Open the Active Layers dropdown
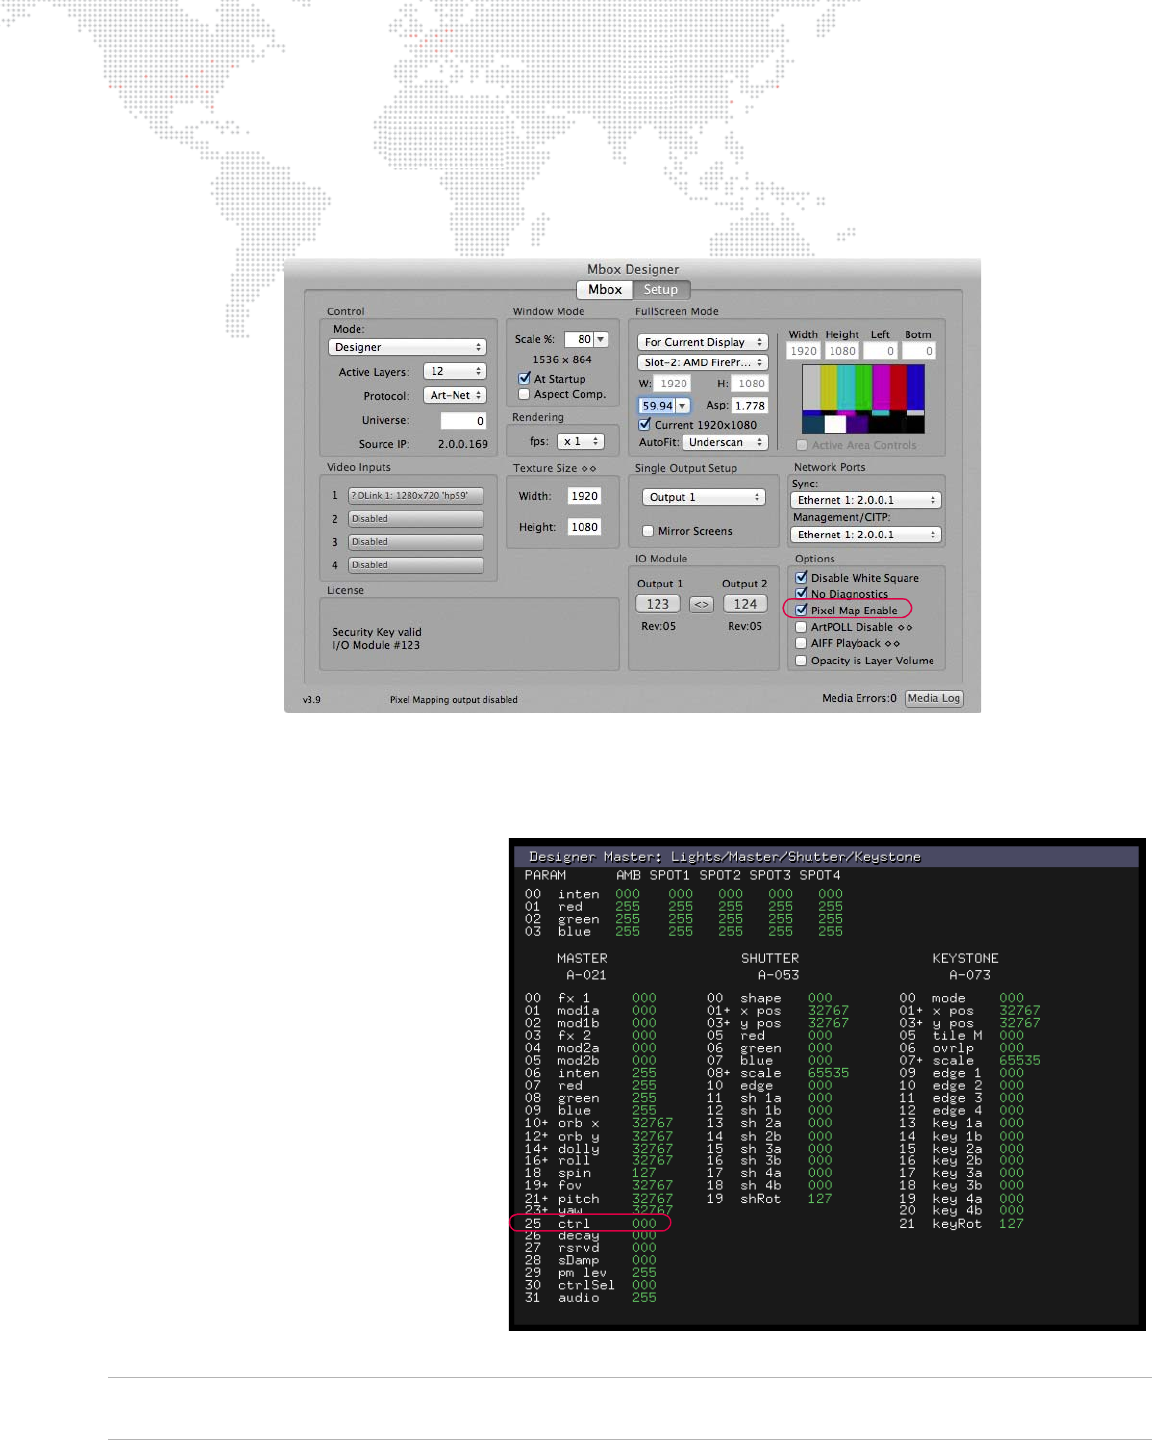Image resolution: width=1152 pixels, height=1441 pixels. click(x=454, y=371)
